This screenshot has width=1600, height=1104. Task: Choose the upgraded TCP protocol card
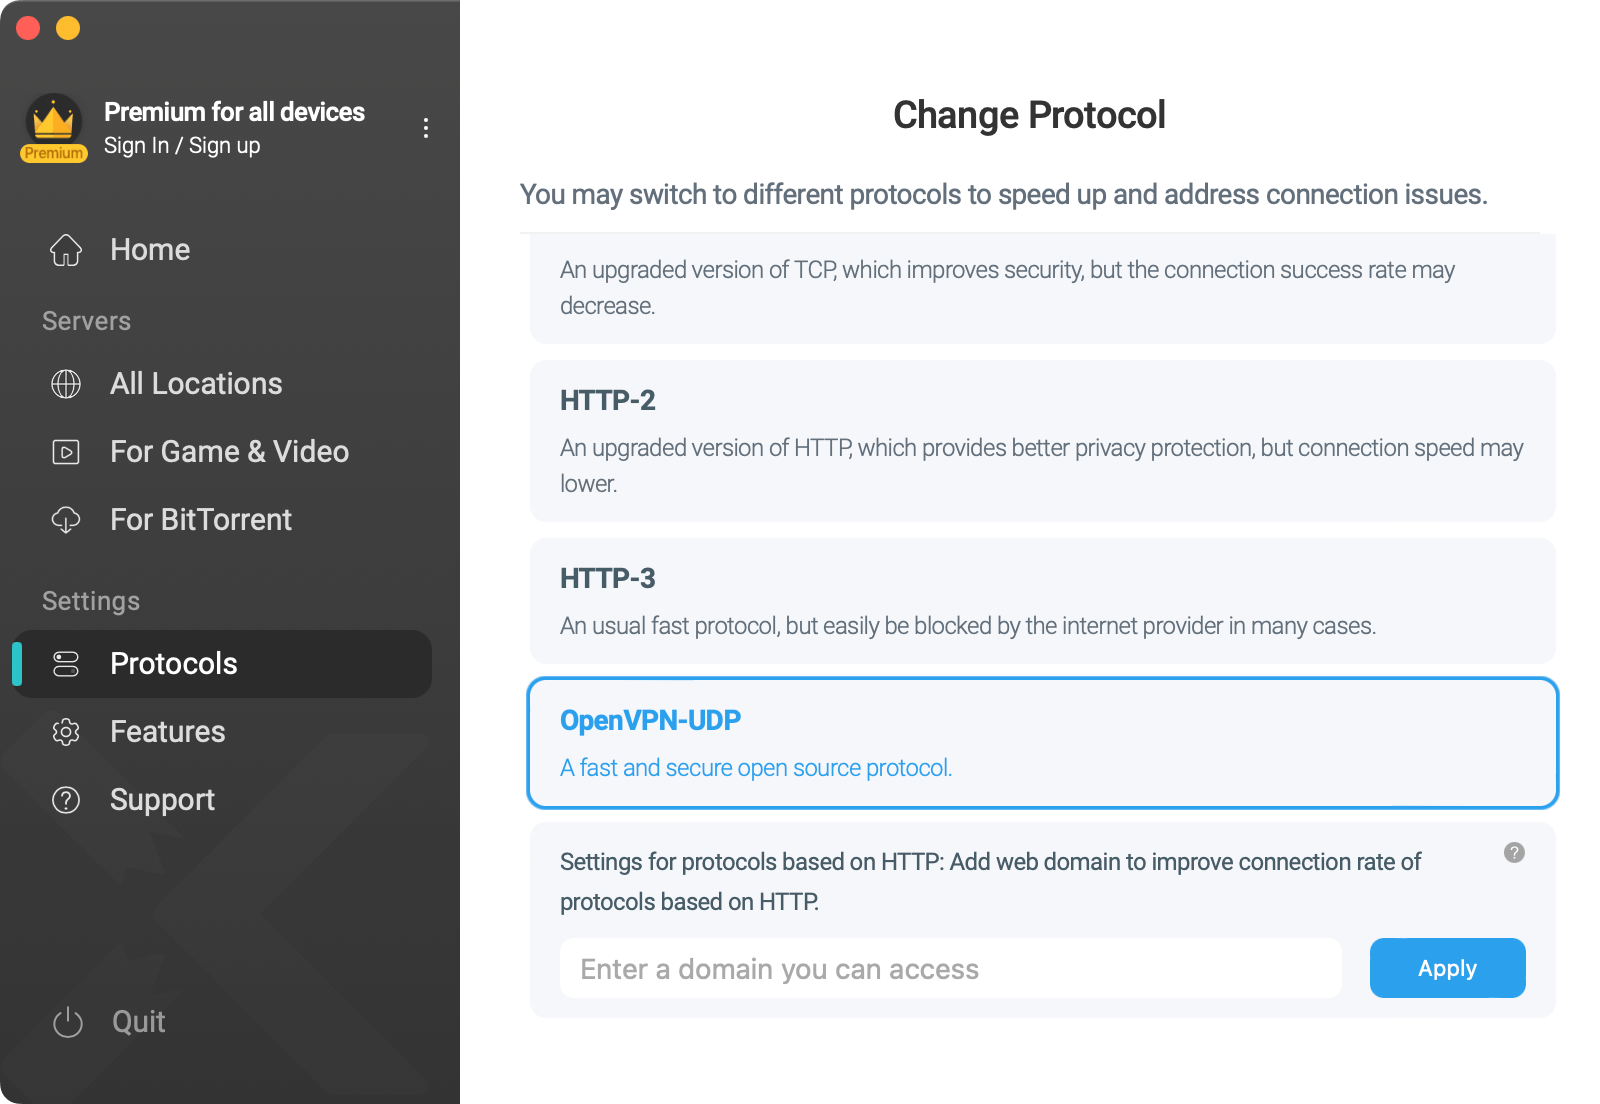(1042, 289)
